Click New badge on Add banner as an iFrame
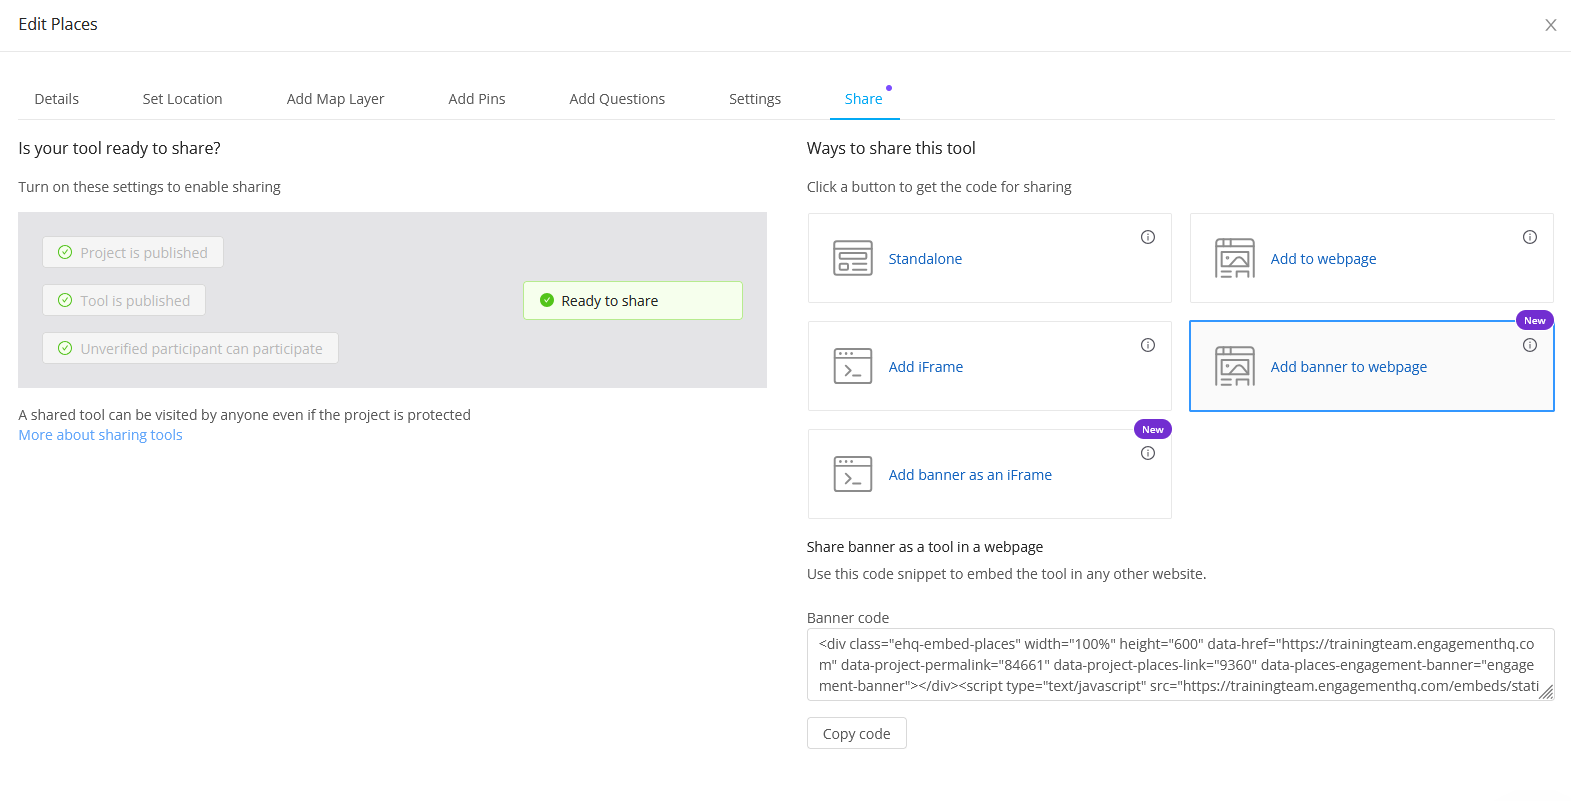 1153,429
